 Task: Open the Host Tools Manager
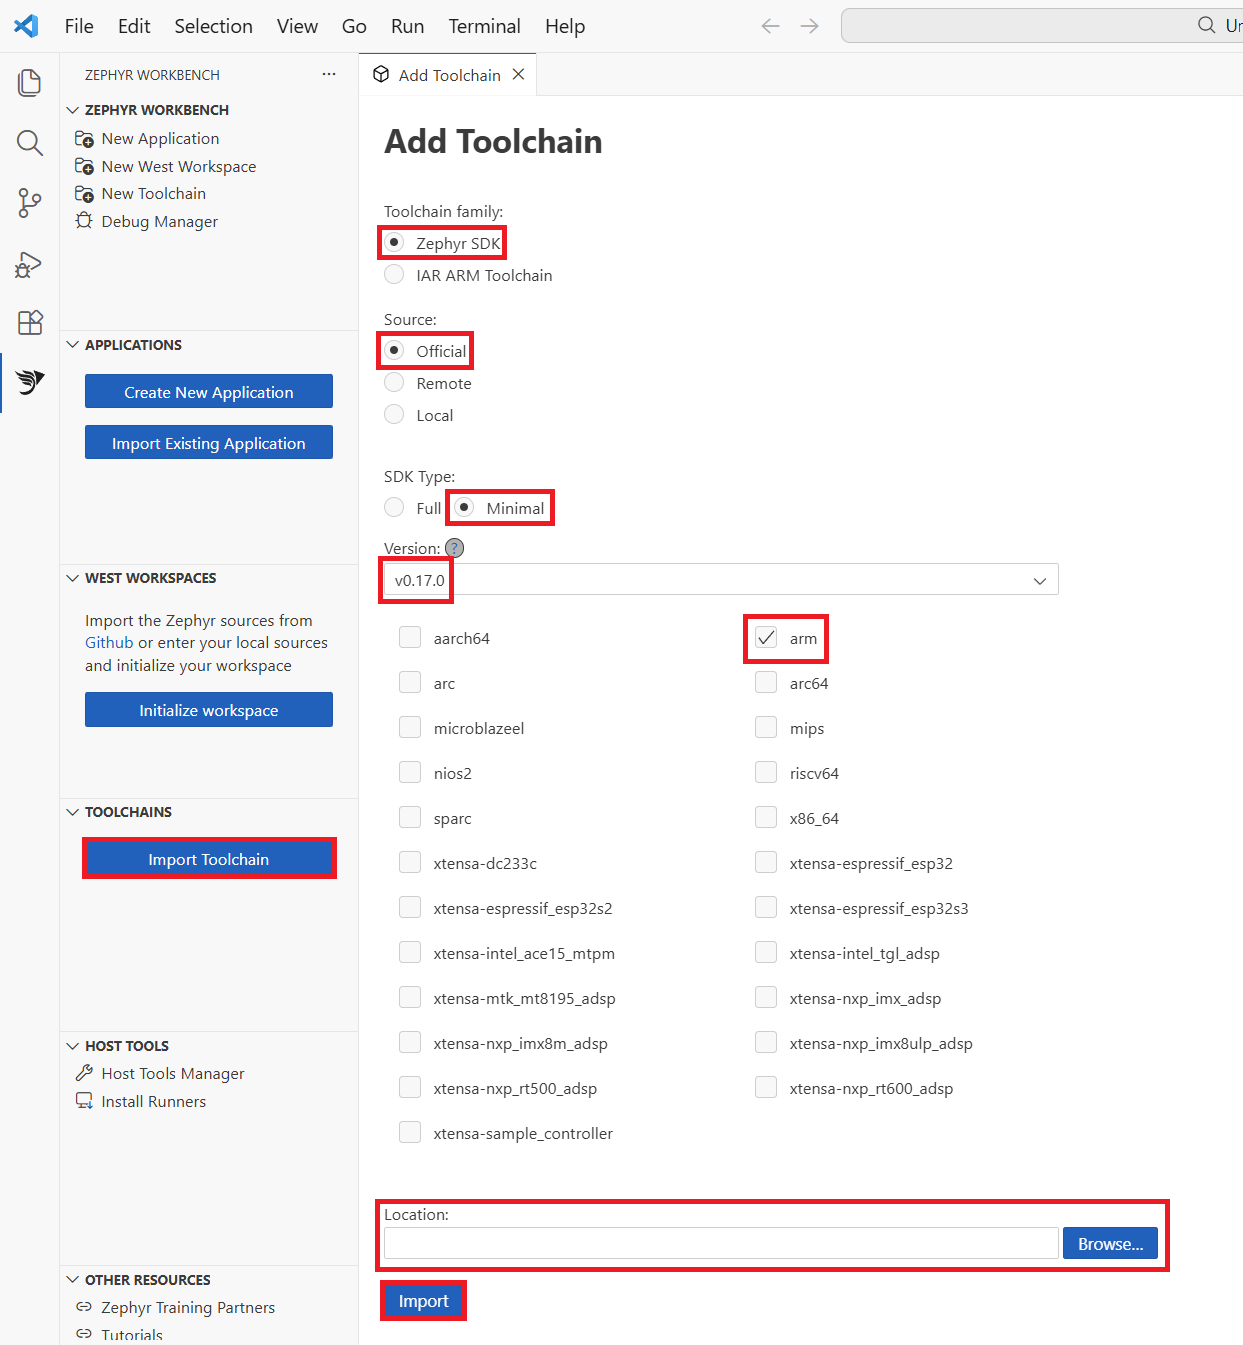[x=171, y=1073]
